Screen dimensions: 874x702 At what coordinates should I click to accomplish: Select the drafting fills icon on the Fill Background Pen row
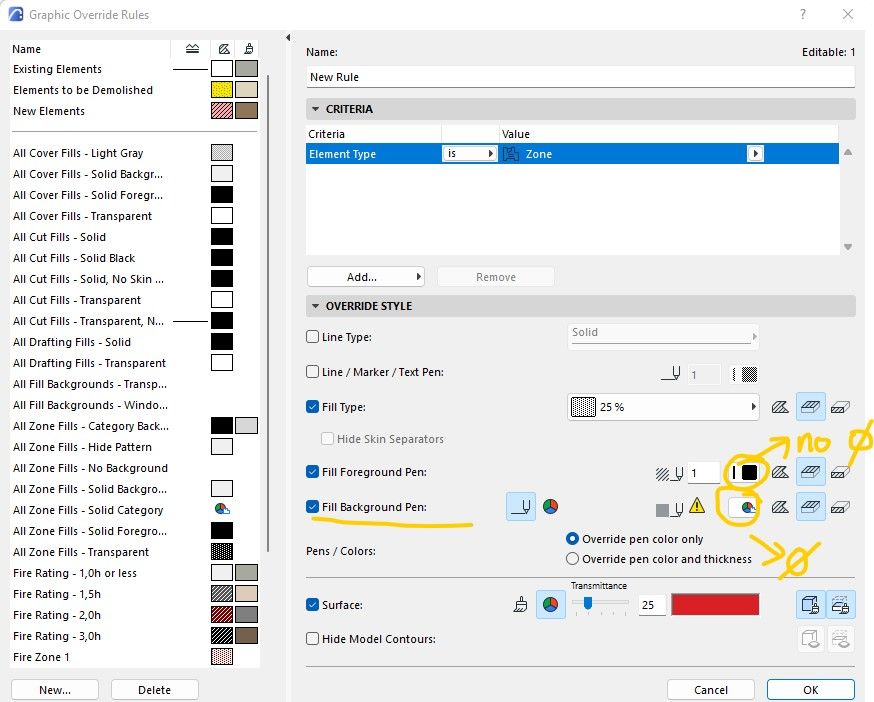tap(780, 507)
